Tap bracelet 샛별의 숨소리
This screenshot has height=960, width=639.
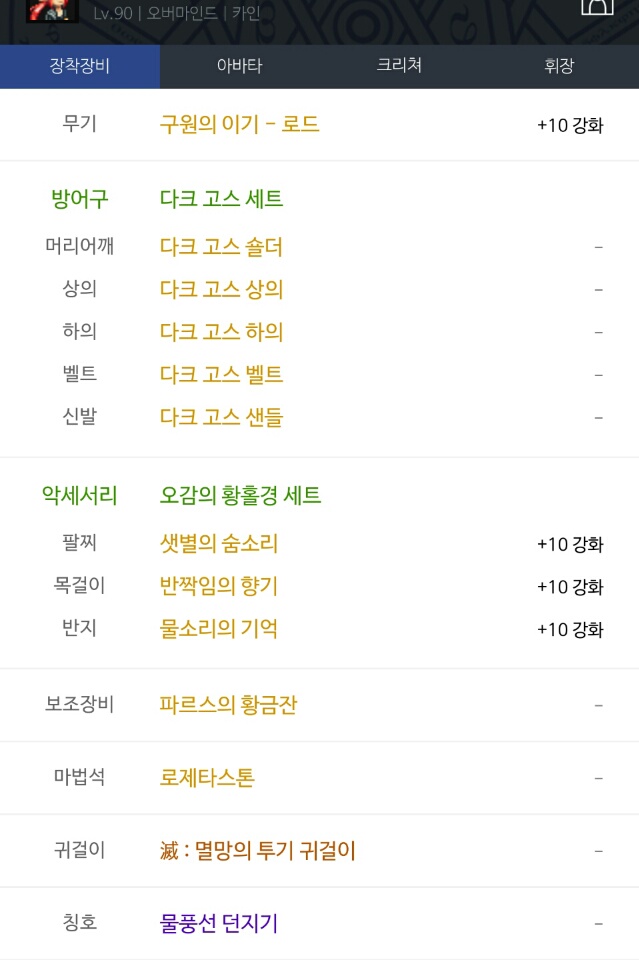point(219,544)
